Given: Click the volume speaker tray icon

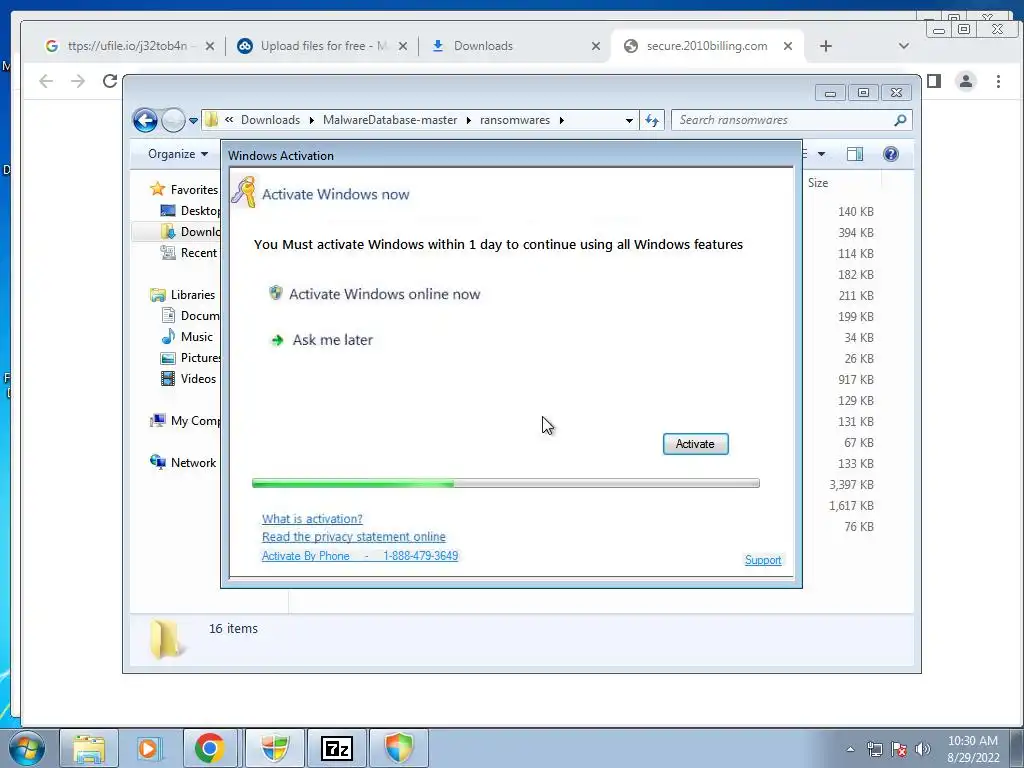Looking at the screenshot, I should click(923, 749).
